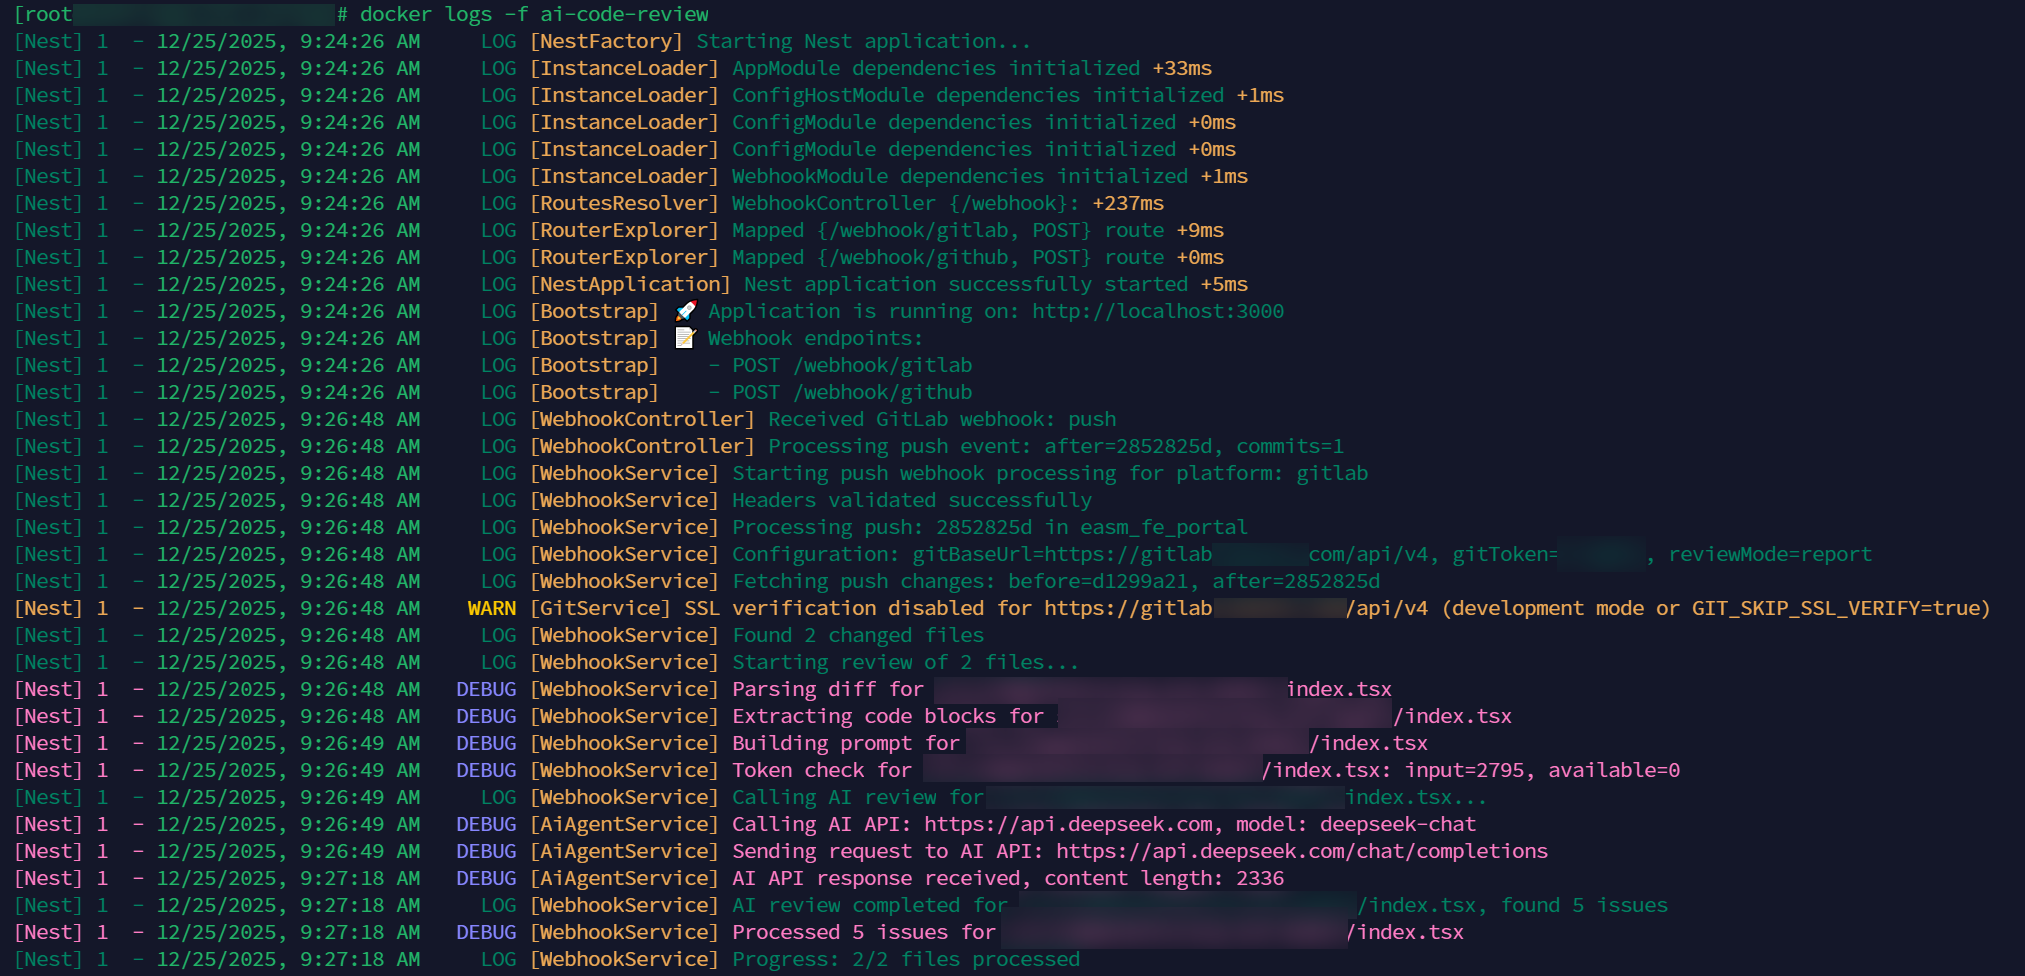The width and height of the screenshot is (2025, 976).
Task: Click the +237ms timing value
Action: pos(1128,203)
